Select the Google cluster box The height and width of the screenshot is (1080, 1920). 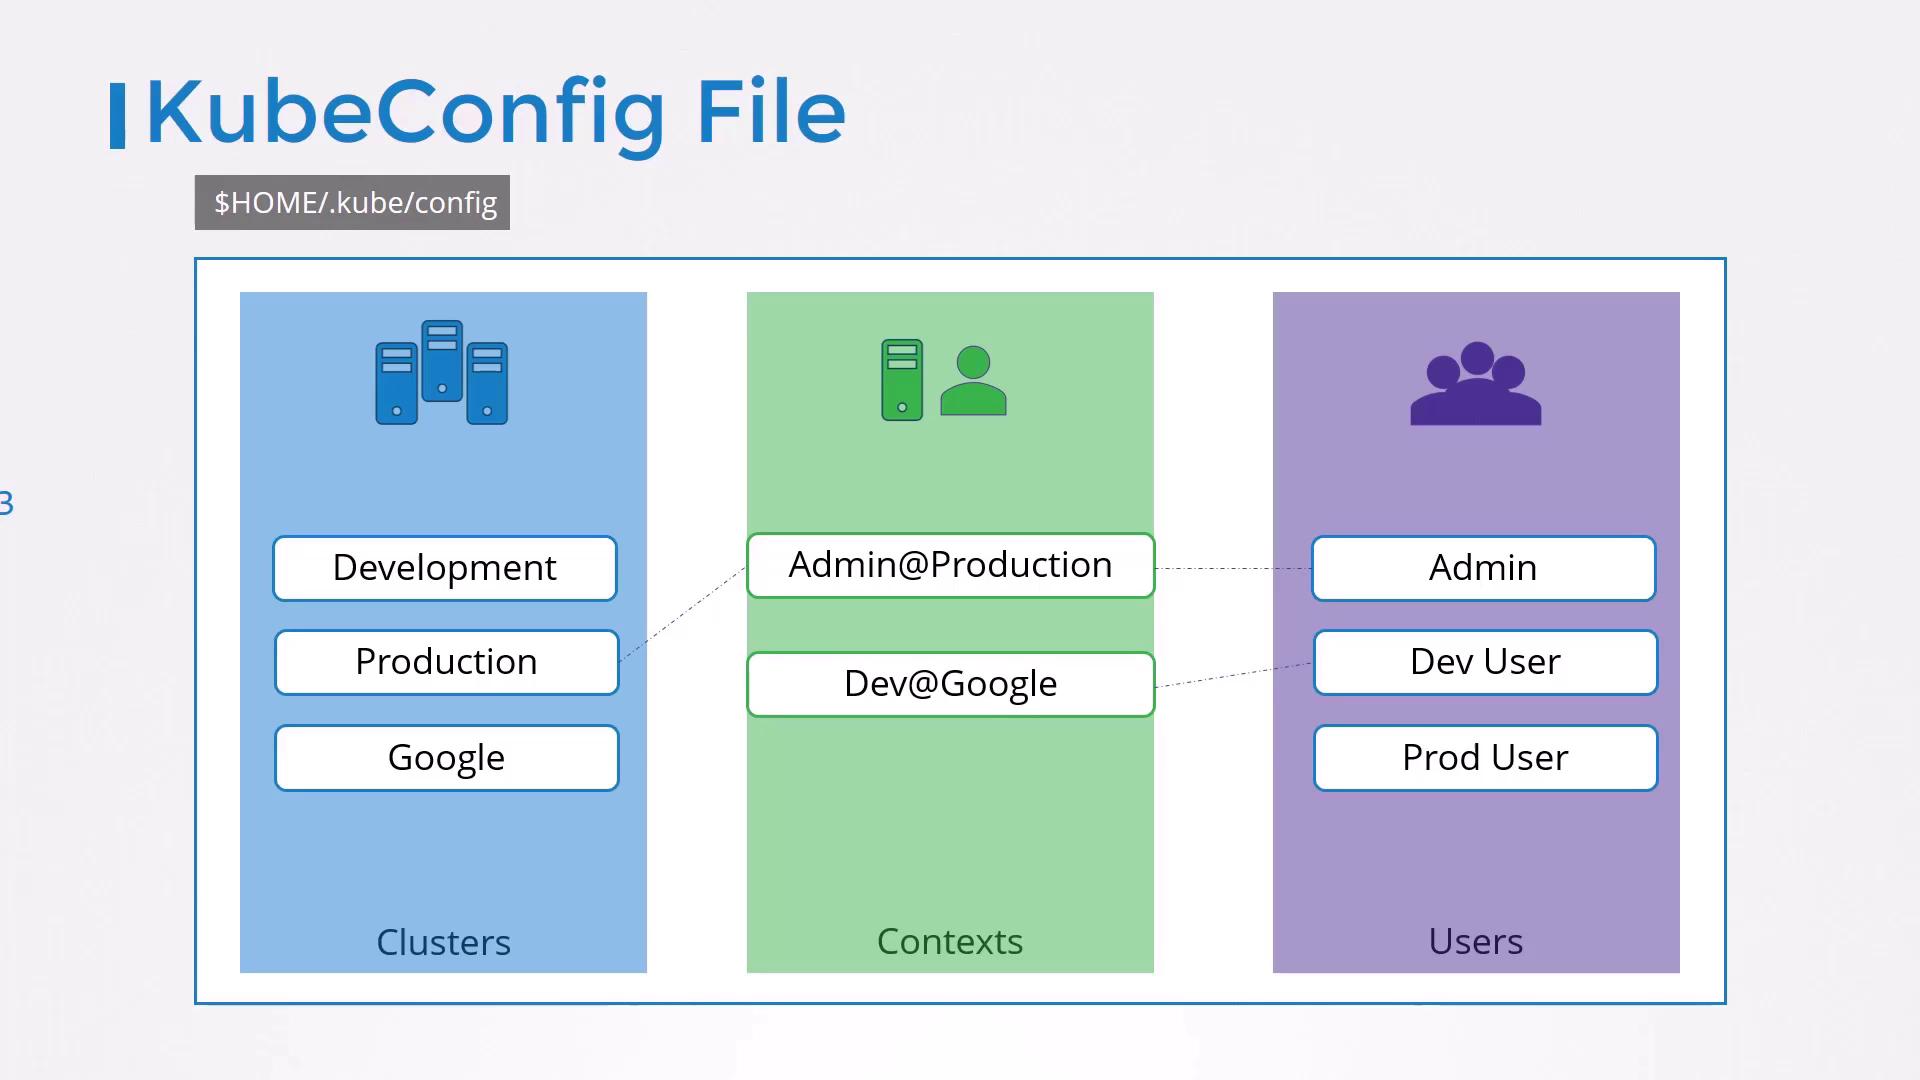click(x=447, y=758)
